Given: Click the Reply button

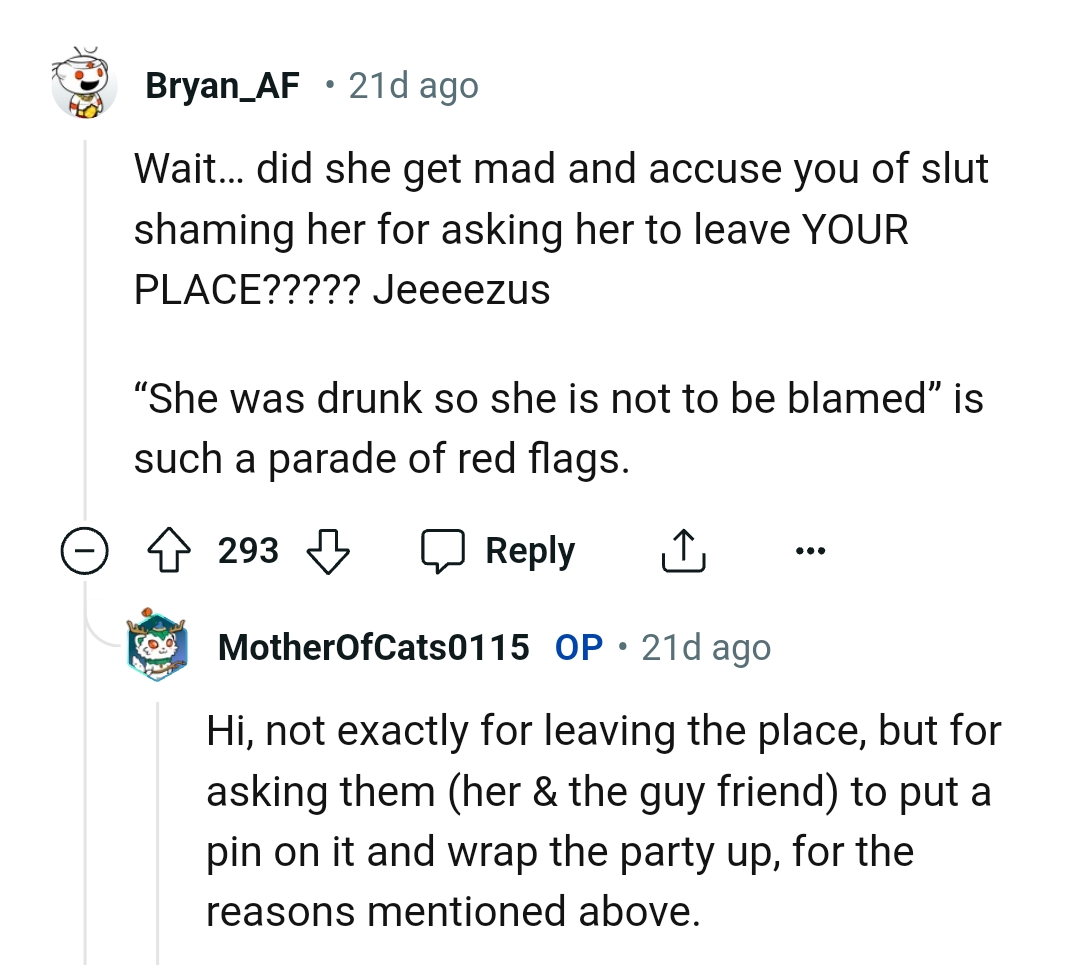Looking at the screenshot, I should [530, 549].
